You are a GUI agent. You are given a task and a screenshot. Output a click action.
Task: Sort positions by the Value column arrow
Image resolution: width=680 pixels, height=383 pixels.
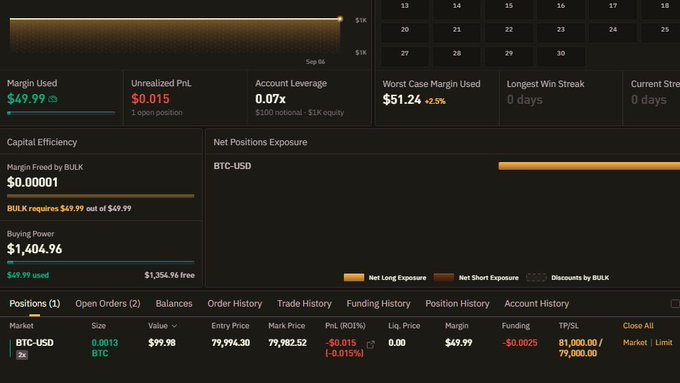point(174,326)
